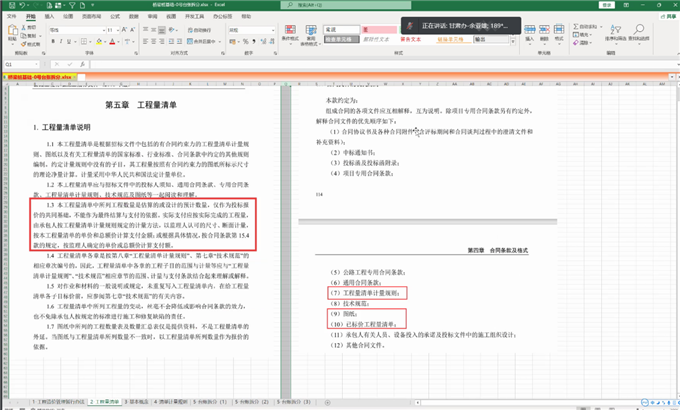
Task: Click the decrease indent icon
Action: point(171,42)
